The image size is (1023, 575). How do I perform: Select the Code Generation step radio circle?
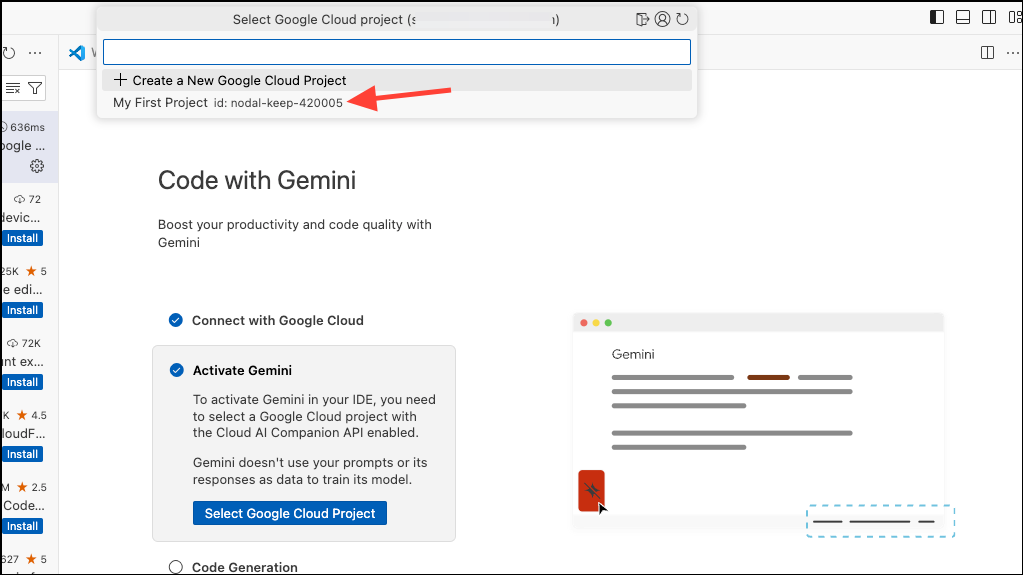coord(176,567)
